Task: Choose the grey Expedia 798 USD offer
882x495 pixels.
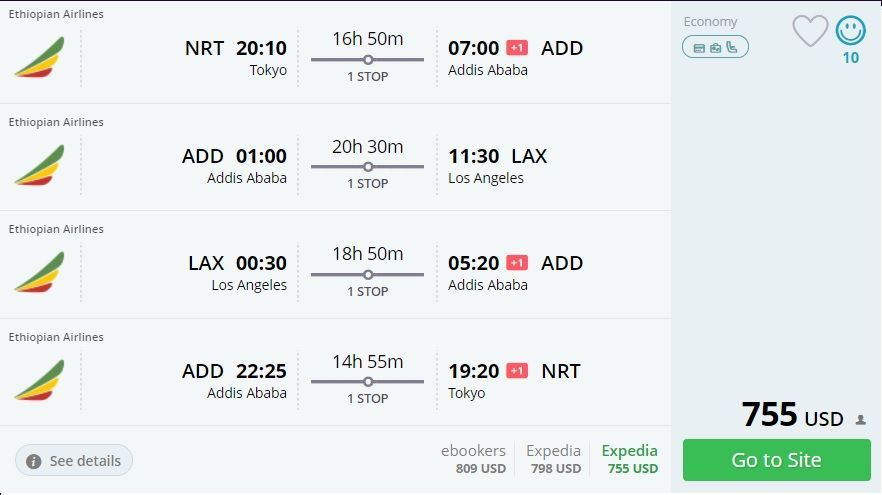Action: click(x=553, y=459)
